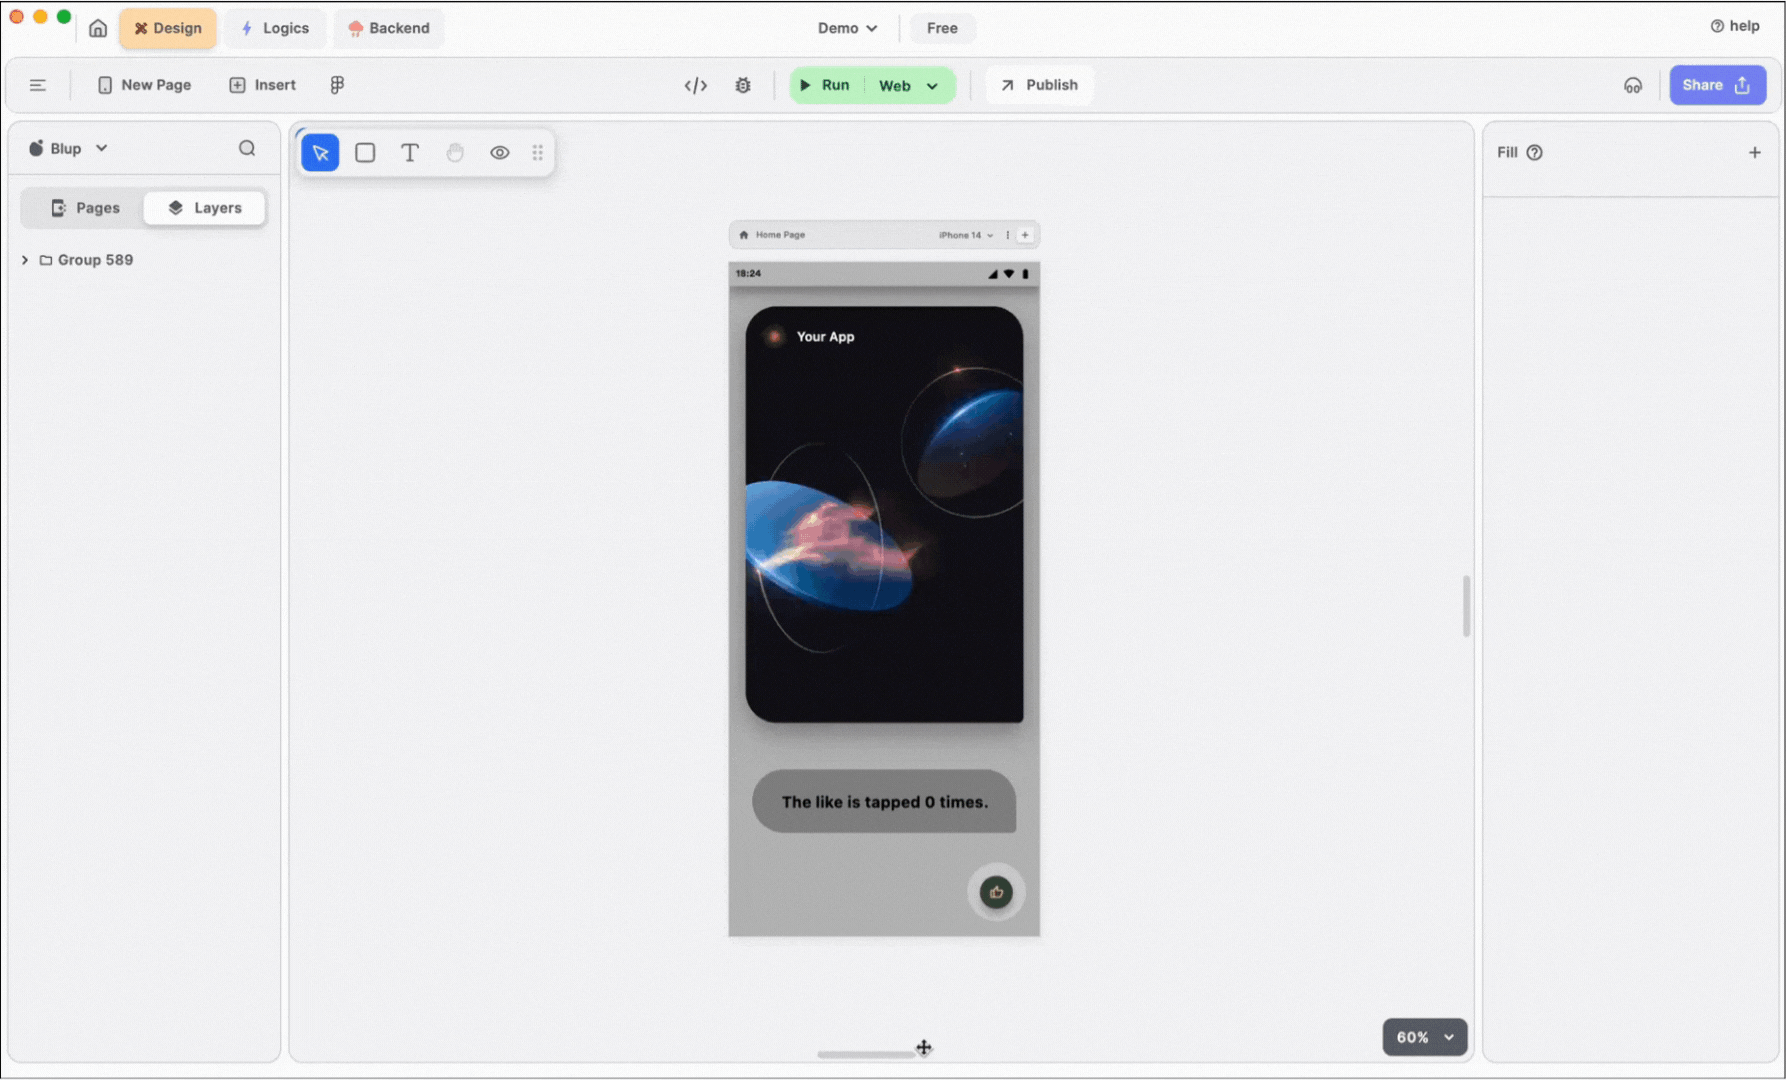Viewport: 1786px width, 1080px height.
Task: Open the code view icon
Action: (696, 86)
